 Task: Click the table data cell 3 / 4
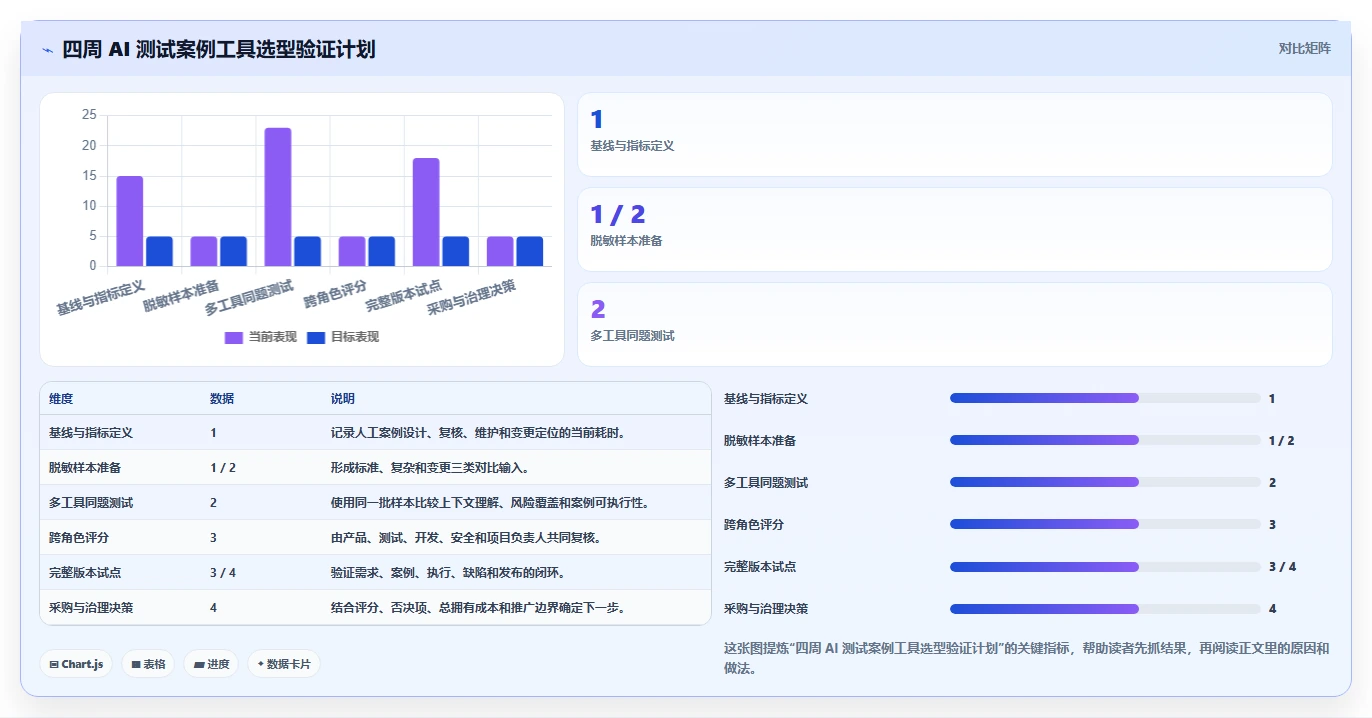(223, 573)
